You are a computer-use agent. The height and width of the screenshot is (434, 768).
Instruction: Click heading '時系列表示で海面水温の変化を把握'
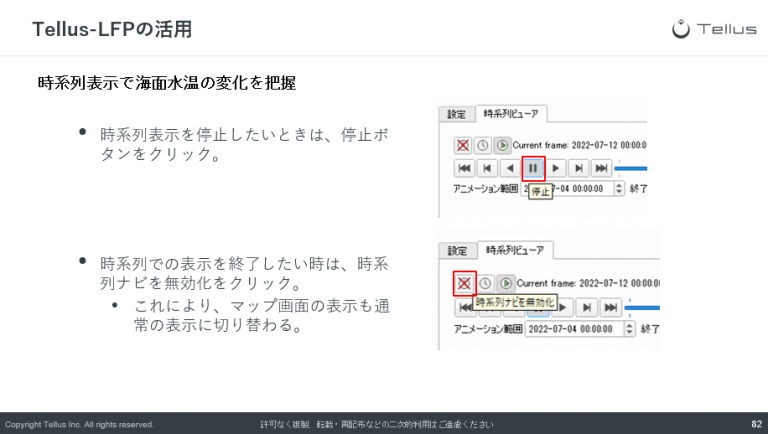(167, 83)
